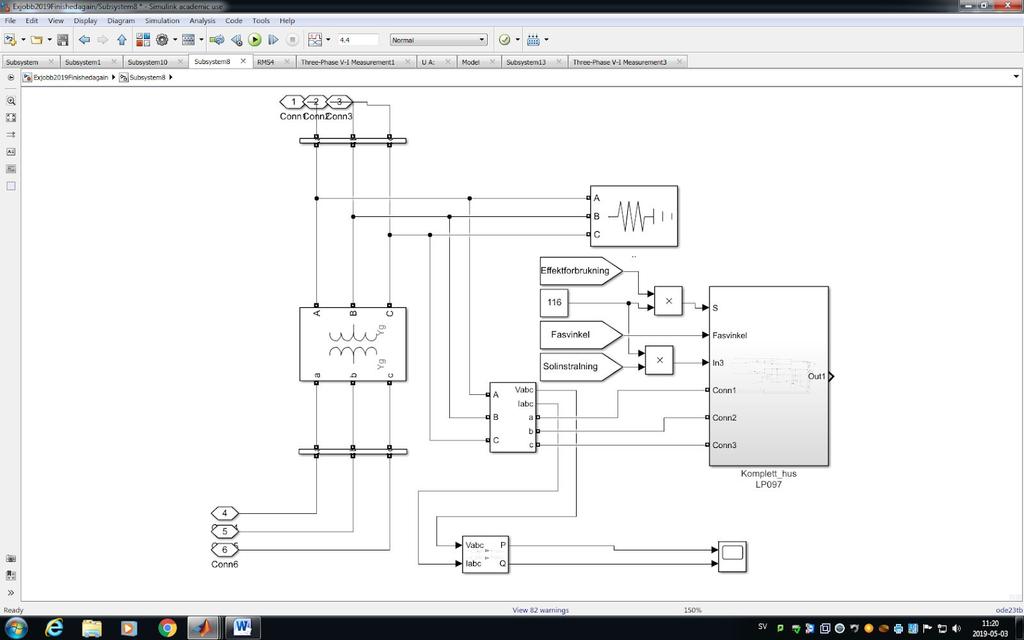This screenshot has width=1024, height=640.
Task: Open the Simulation menu
Action: [162, 21]
